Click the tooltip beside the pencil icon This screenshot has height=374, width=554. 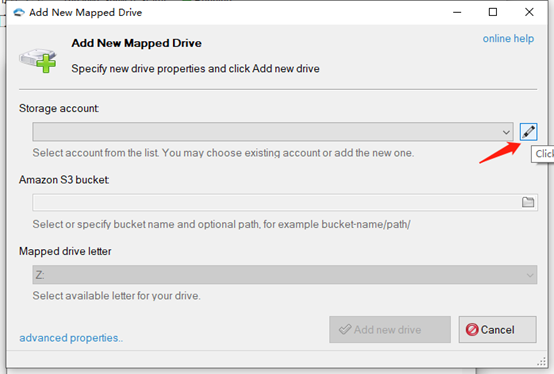coord(543,154)
